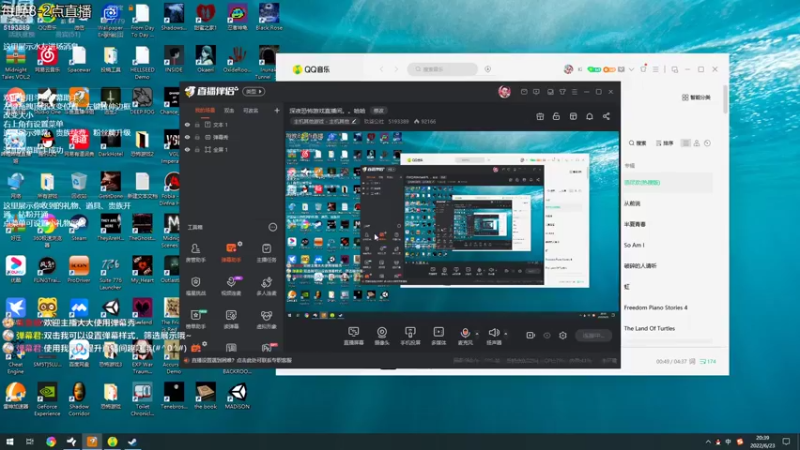800x450 pixels.
Task: Select song Freedom Piano Stories 4
Action: (x=656, y=308)
